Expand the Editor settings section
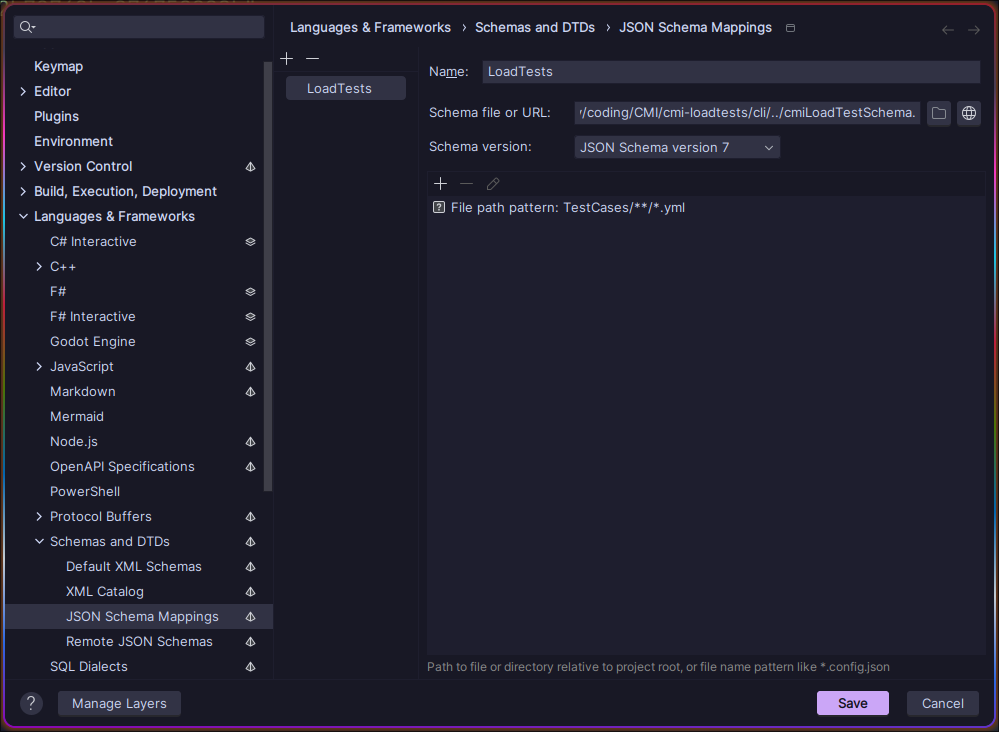Image resolution: width=999 pixels, height=732 pixels. coord(23,92)
